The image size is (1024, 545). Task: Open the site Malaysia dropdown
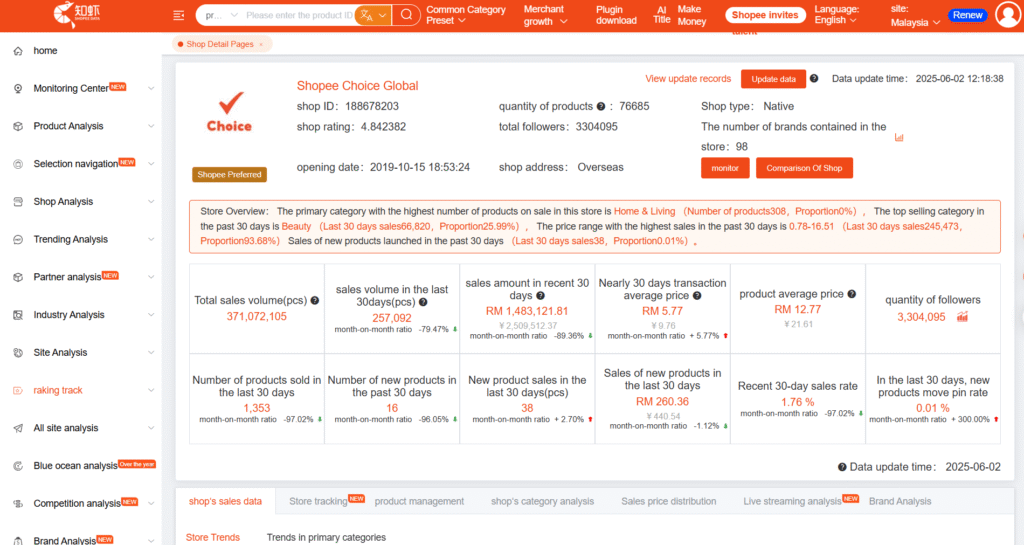pos(915,16)
